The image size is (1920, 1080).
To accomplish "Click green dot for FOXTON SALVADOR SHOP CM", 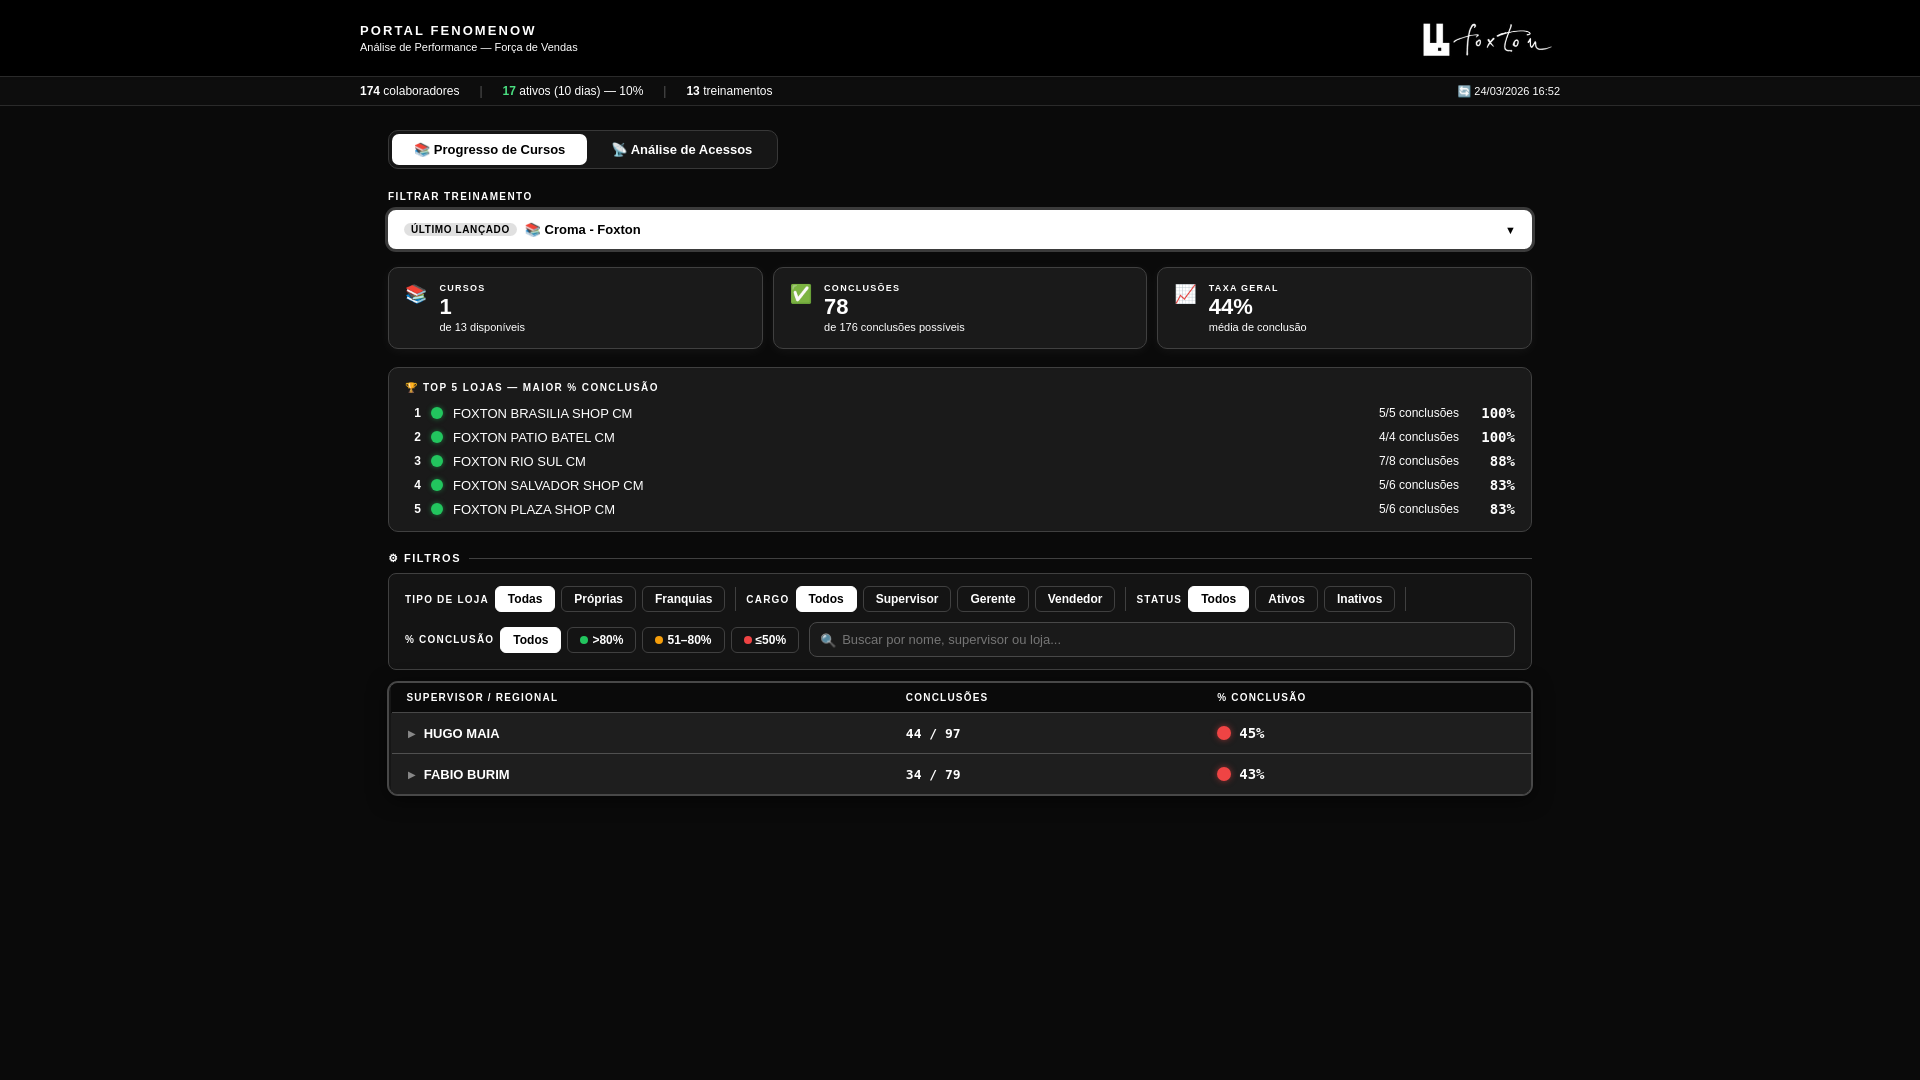I will (437, 485).
